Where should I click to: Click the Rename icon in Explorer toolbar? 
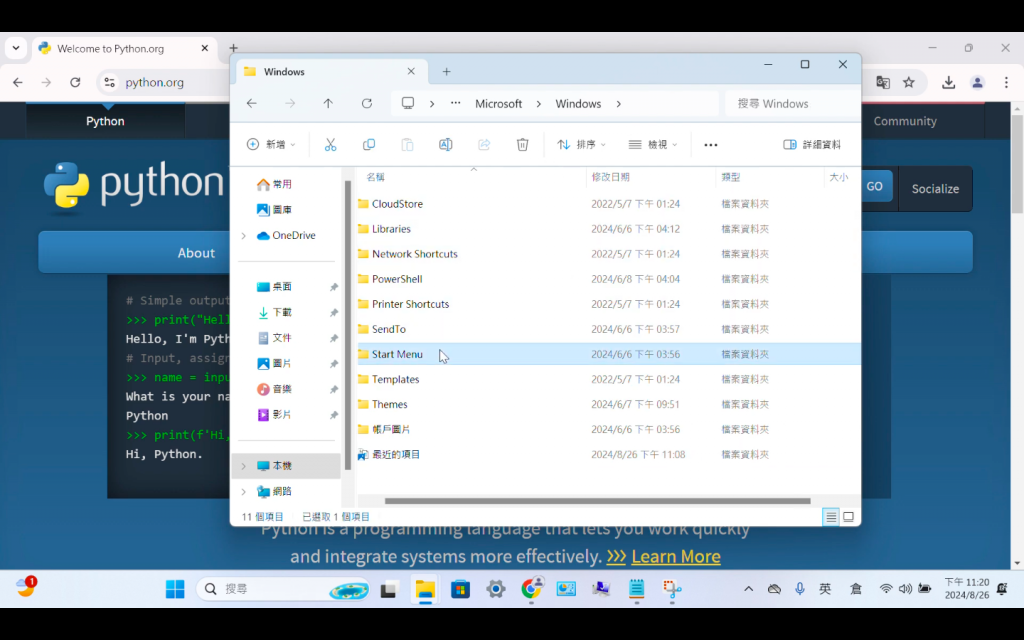pyautogui.click(x=445, y=144)
